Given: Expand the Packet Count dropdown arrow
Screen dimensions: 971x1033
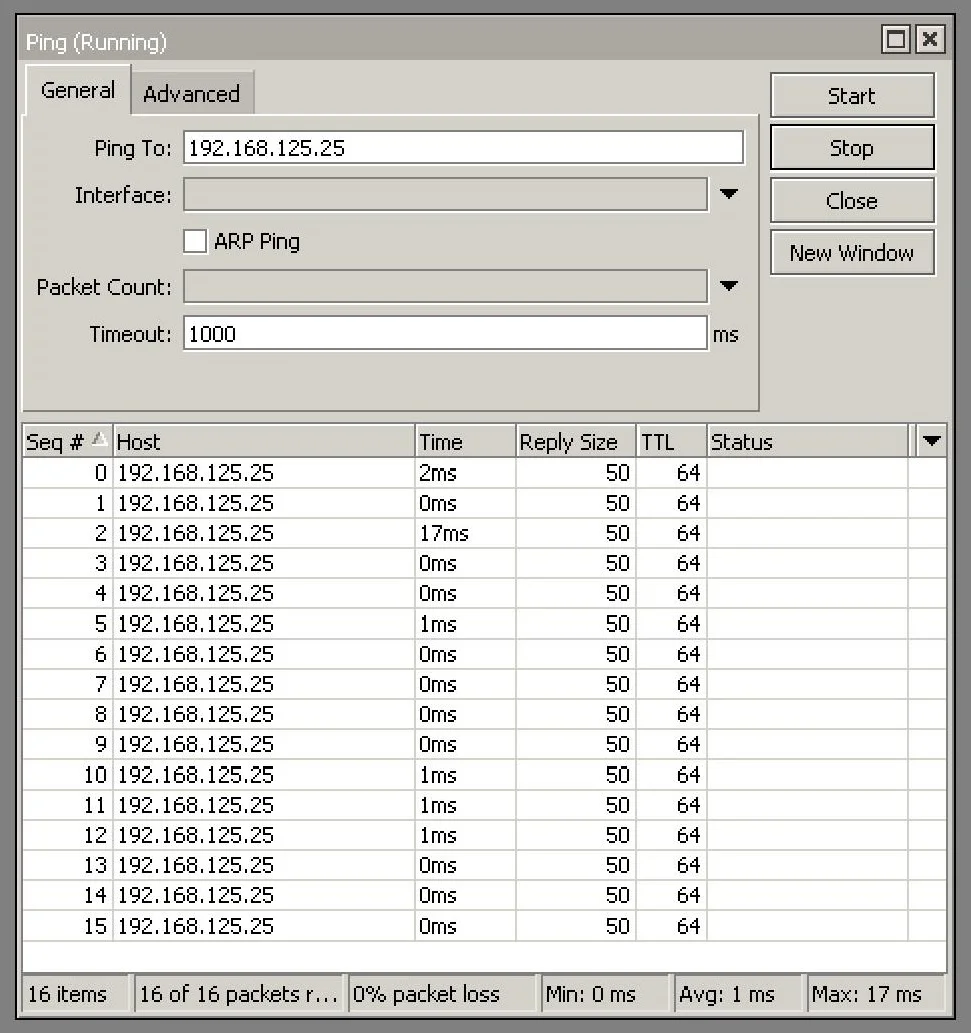Looking at the screenshot, I should [729, 287].
